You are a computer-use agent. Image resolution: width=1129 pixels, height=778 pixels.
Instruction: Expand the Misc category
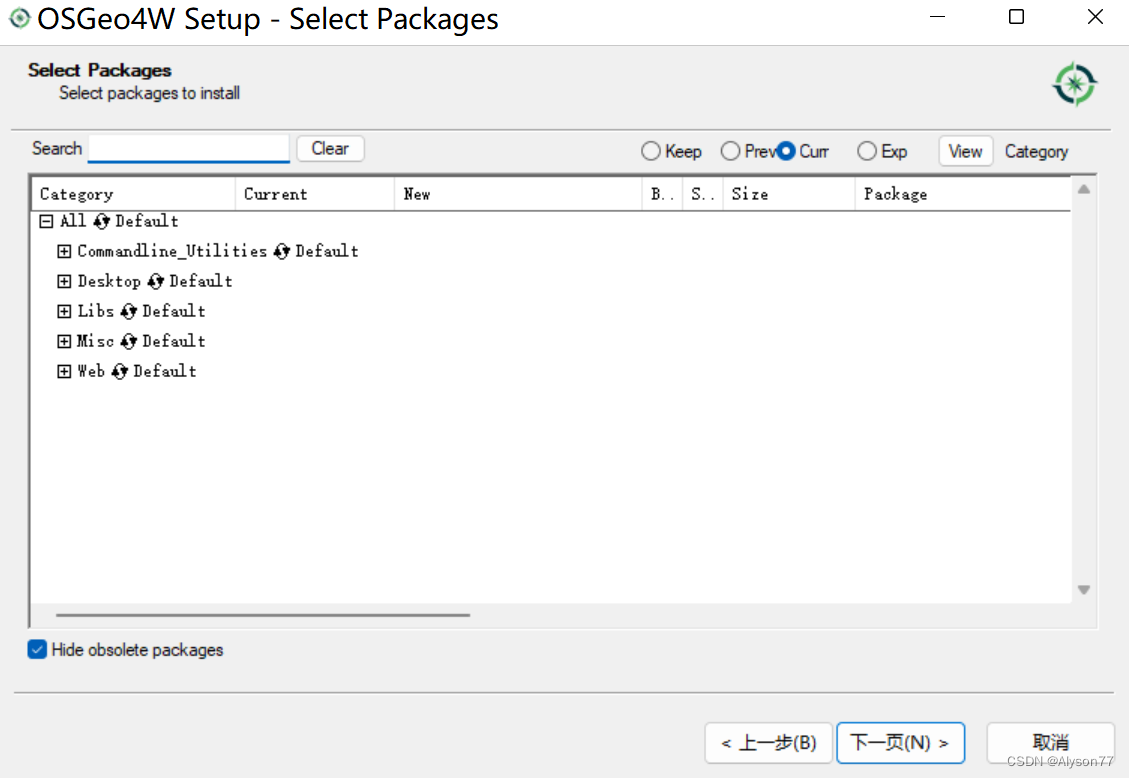click(x=64, y=341)
